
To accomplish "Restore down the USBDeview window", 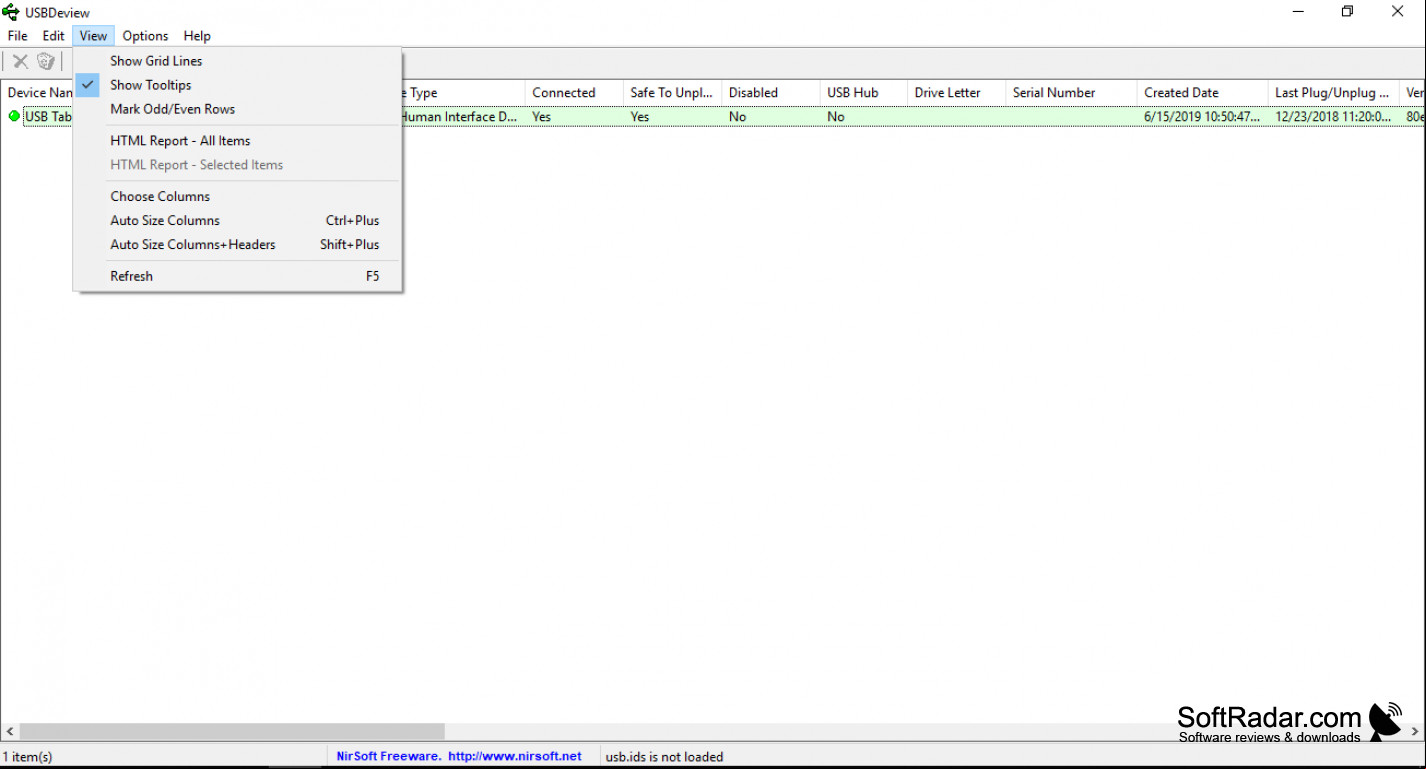I will 1347,12.
